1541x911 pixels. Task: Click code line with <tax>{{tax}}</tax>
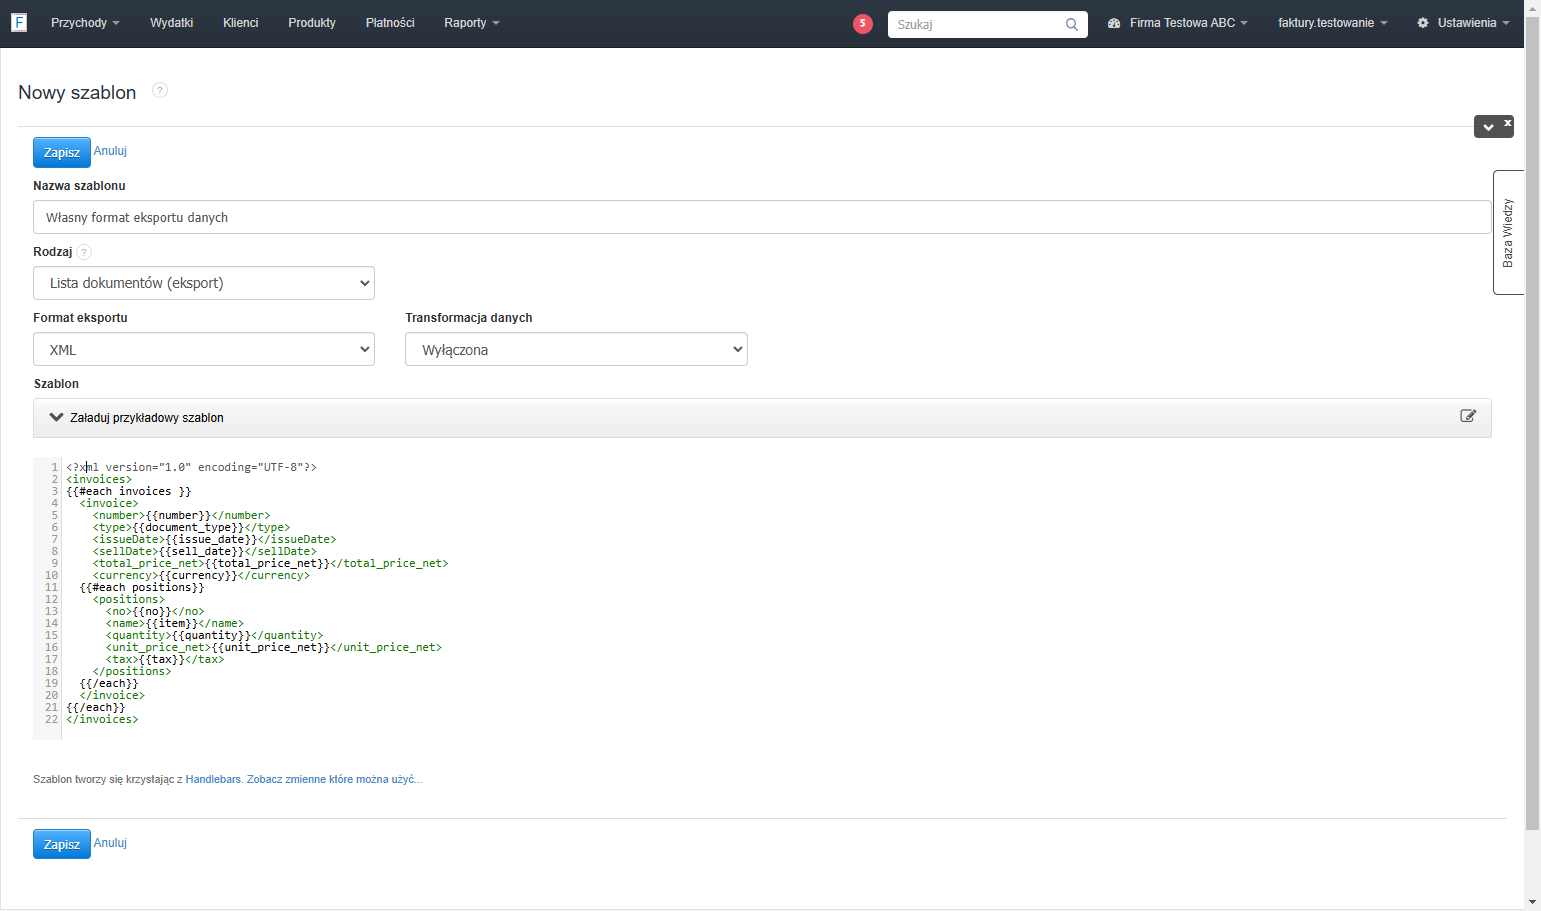tap(165, 659)
